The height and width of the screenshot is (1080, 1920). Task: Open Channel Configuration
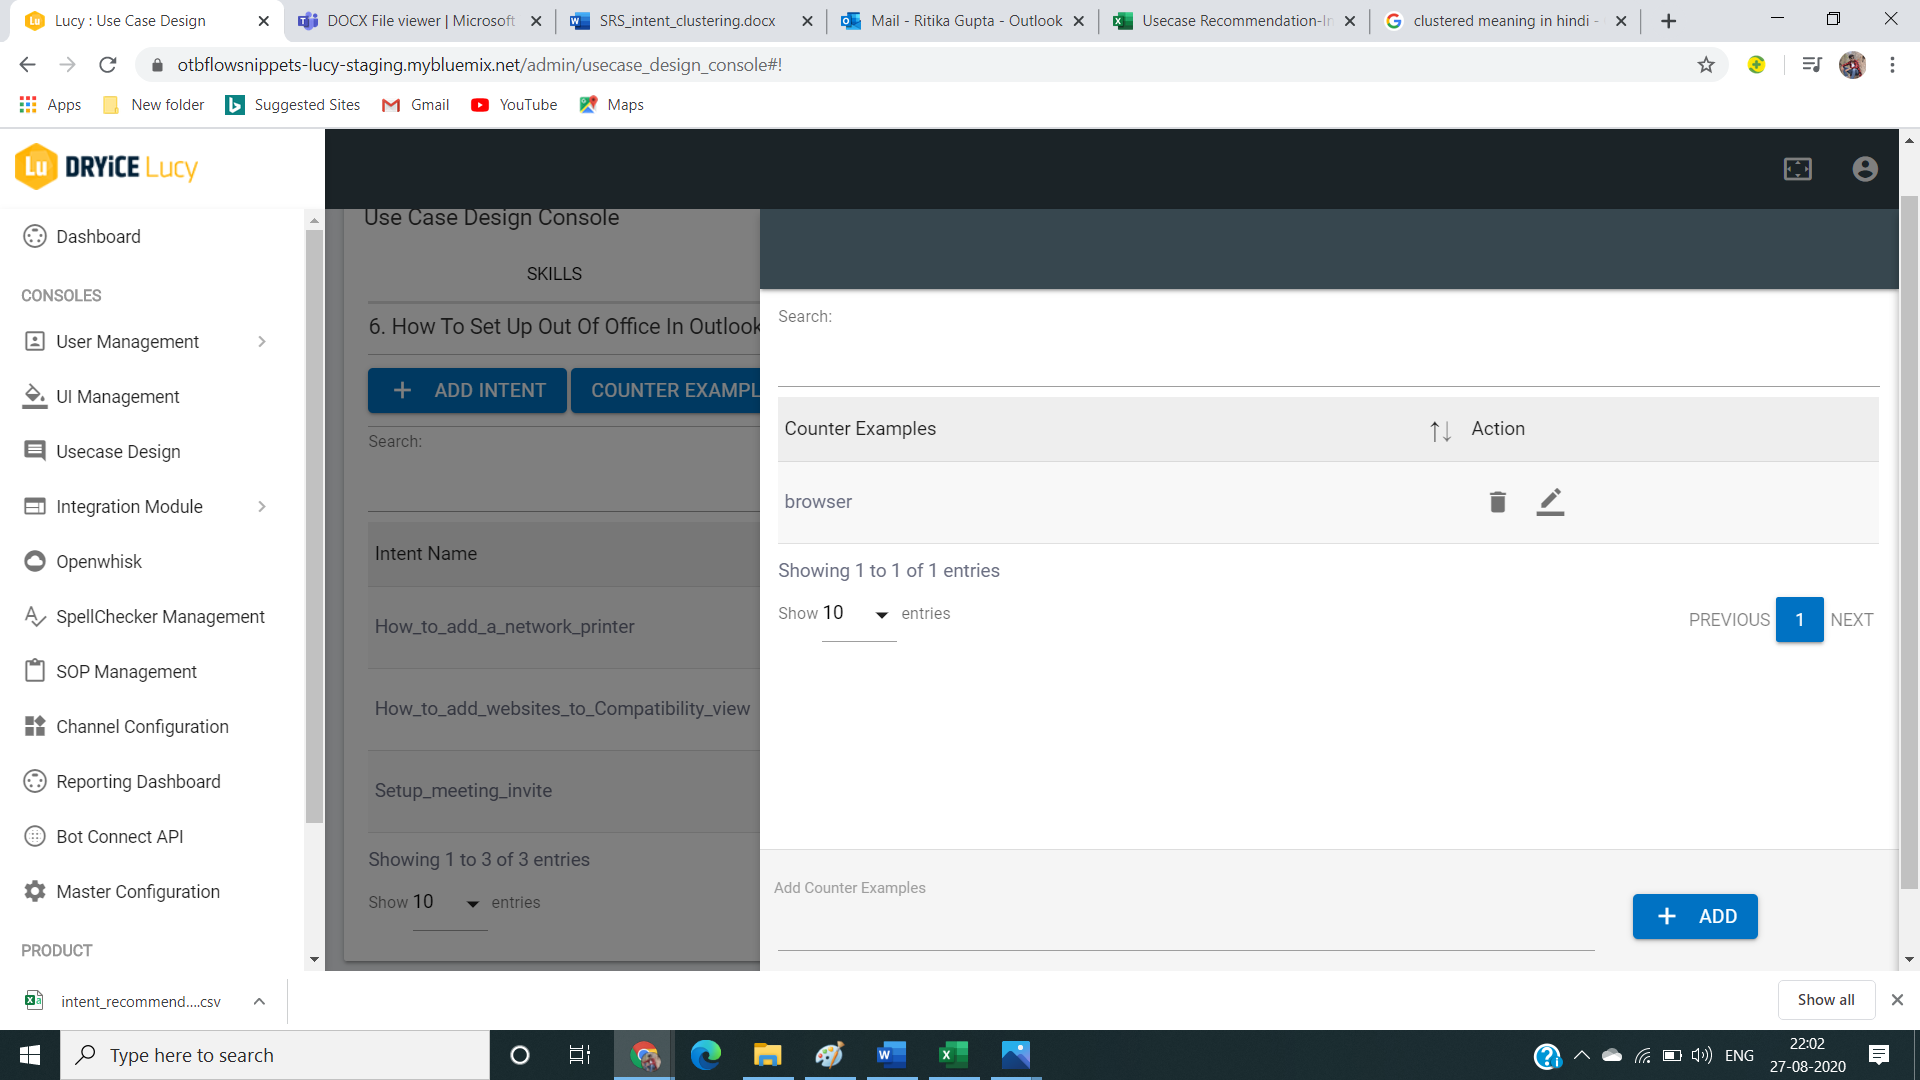143,726
